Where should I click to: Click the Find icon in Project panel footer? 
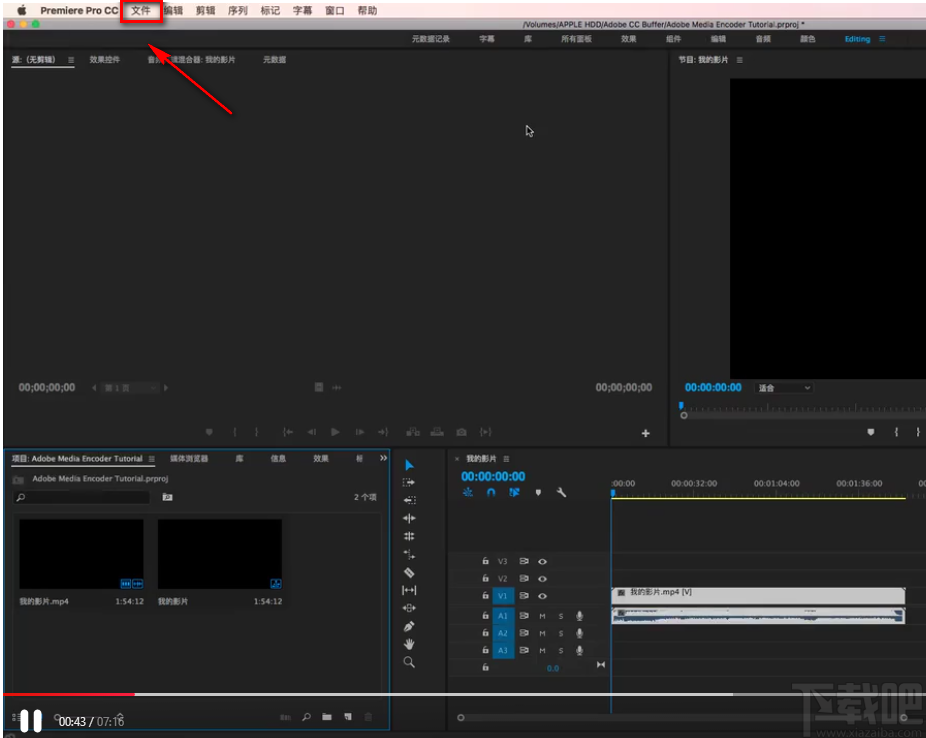tap(306, 717)
